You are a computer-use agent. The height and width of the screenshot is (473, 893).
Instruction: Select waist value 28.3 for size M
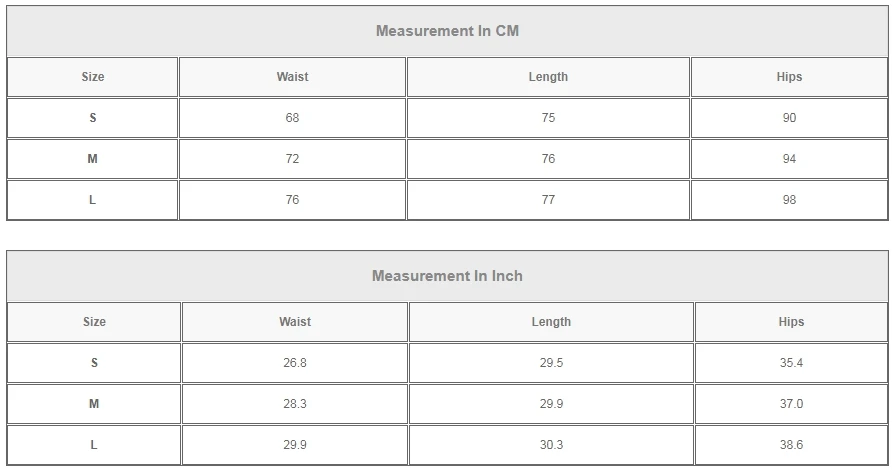[x=295, y=404]
